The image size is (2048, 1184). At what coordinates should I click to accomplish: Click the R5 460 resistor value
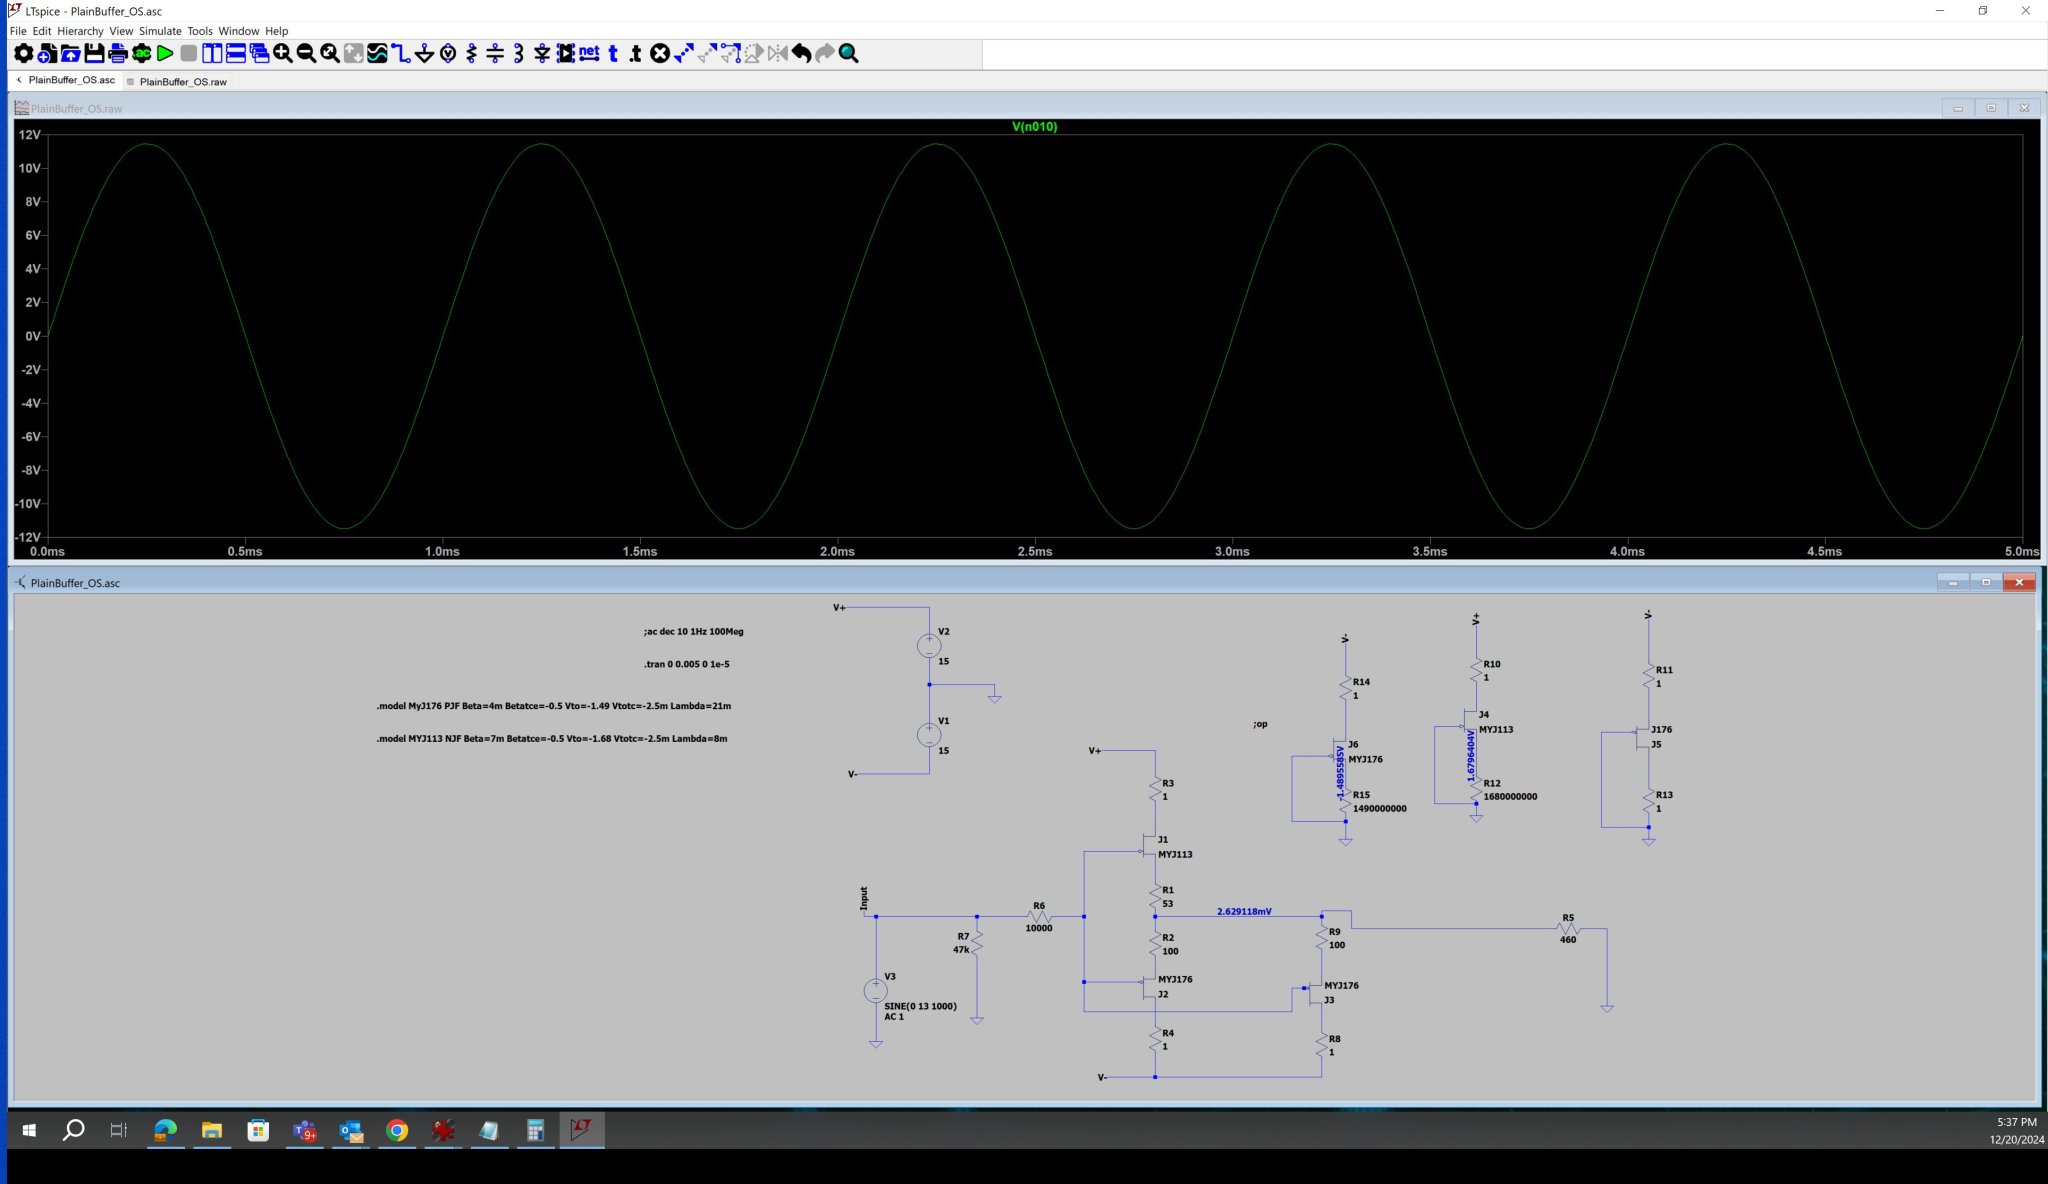click(1568, 940)
